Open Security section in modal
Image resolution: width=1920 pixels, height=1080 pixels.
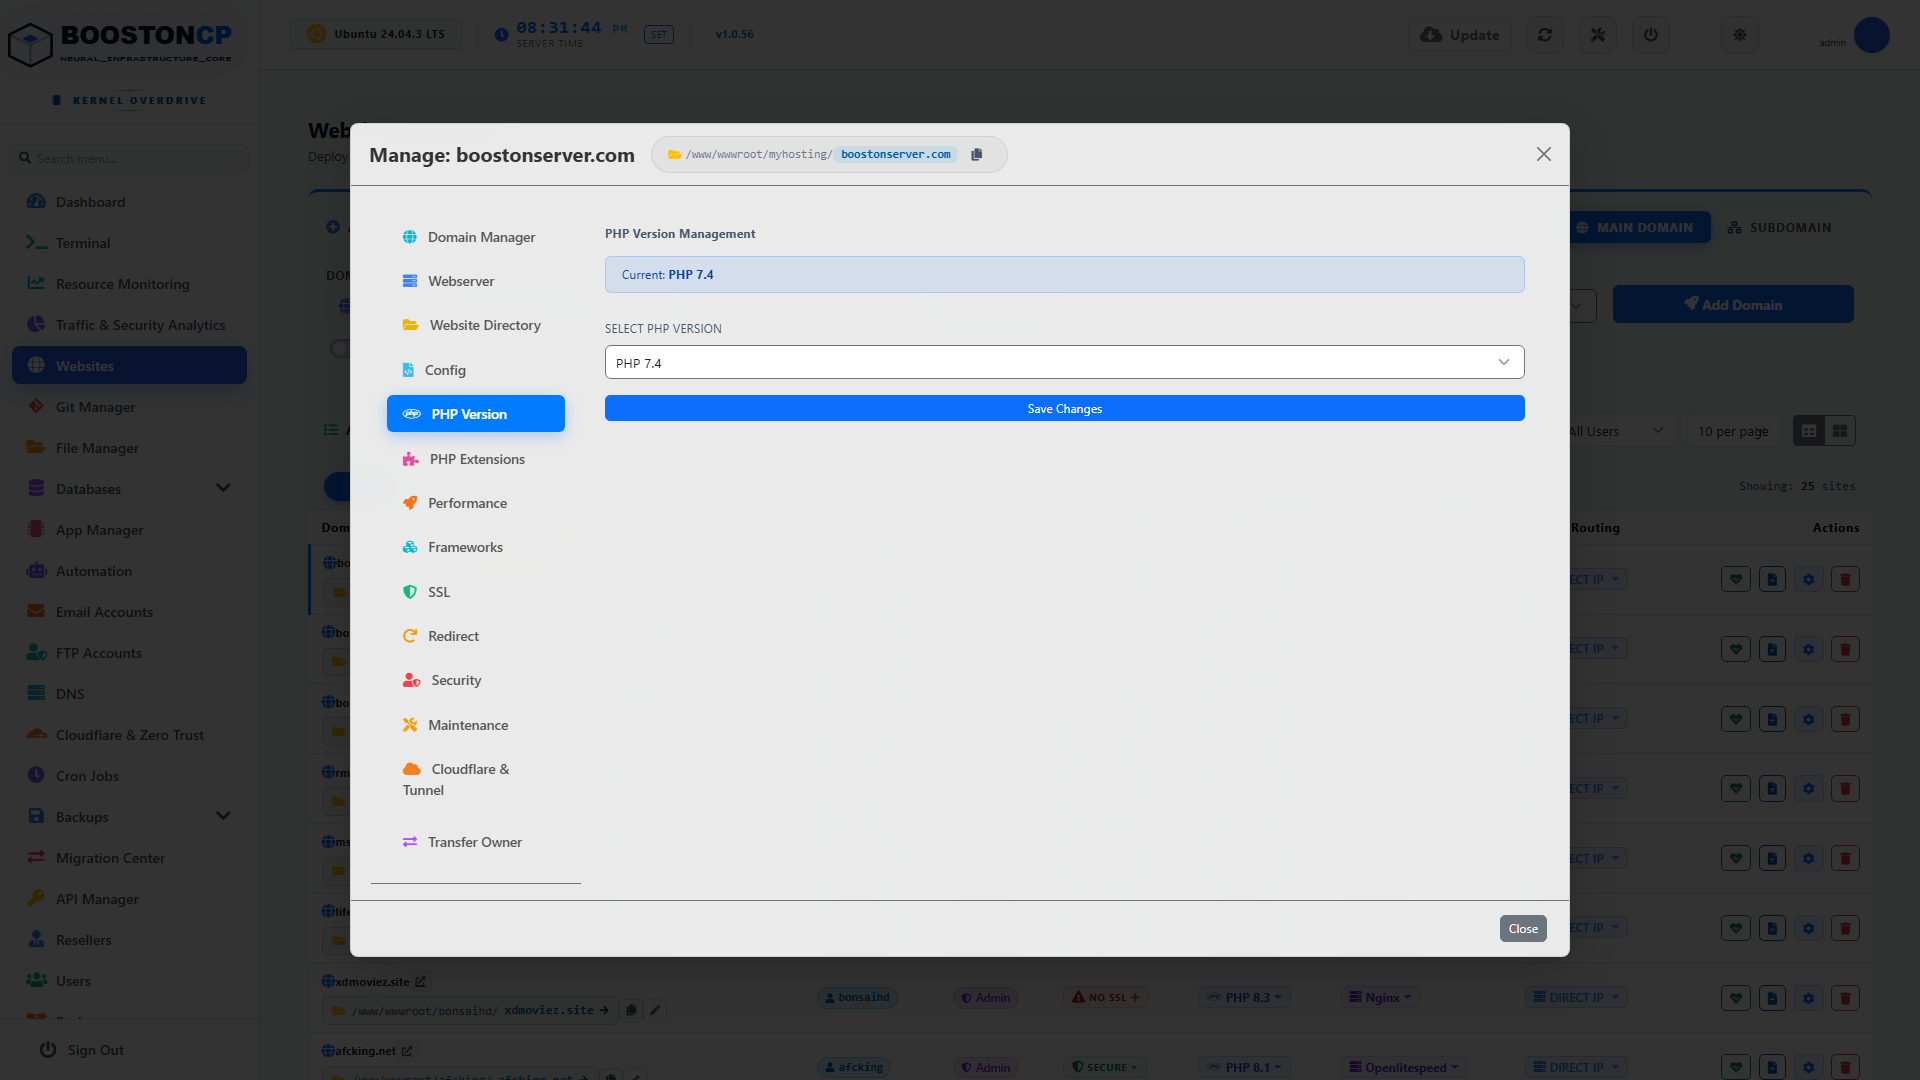click(x=476, y=680)
